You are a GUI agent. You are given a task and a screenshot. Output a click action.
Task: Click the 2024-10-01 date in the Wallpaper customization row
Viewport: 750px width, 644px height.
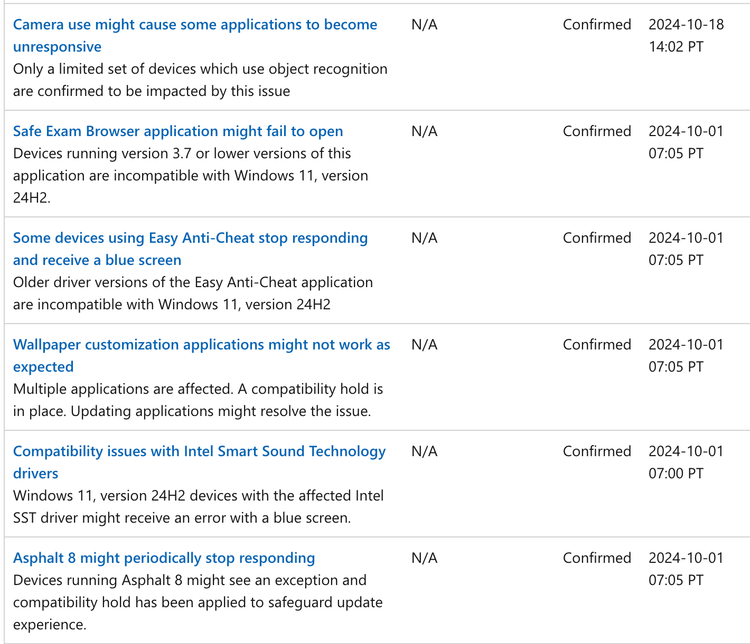tap(686, 355)
